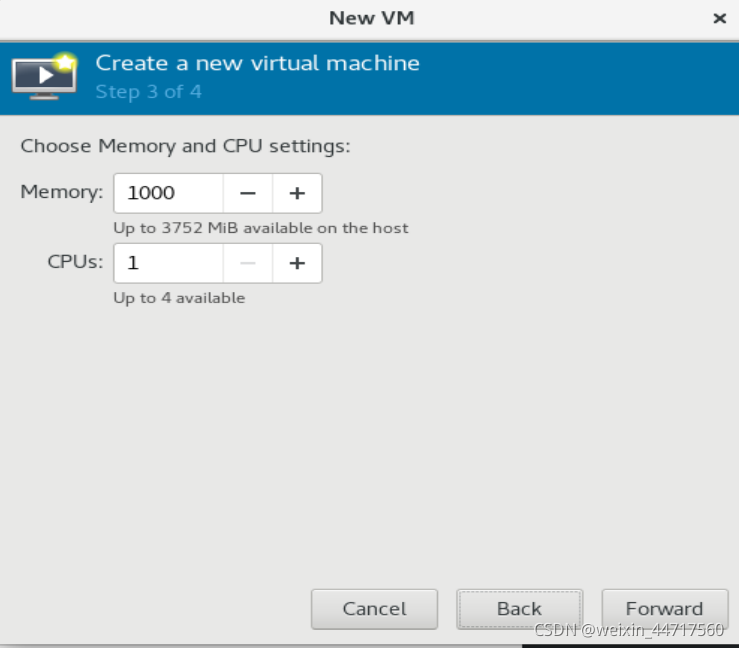Click the 'Create a new virtual machine' title

[x=257, y=63]
